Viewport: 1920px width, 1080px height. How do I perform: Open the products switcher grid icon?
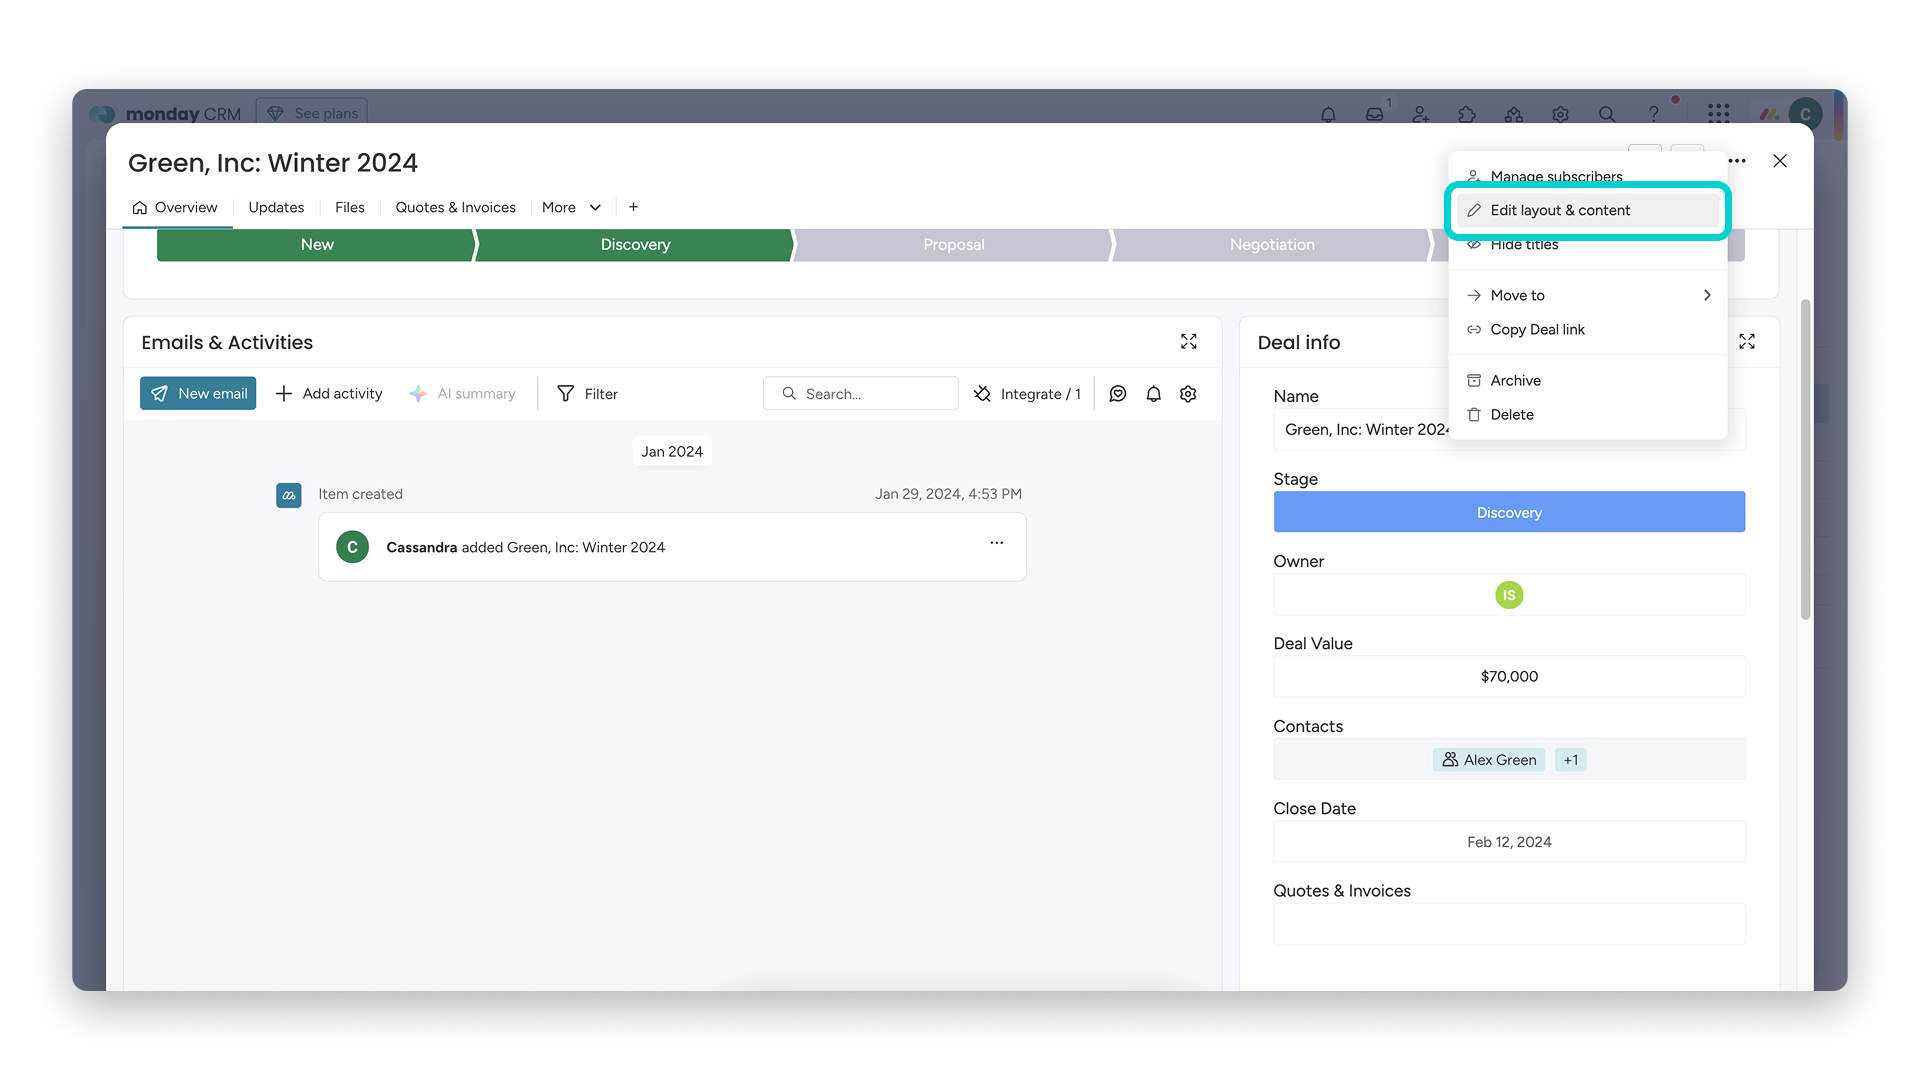pos(1719,114)
